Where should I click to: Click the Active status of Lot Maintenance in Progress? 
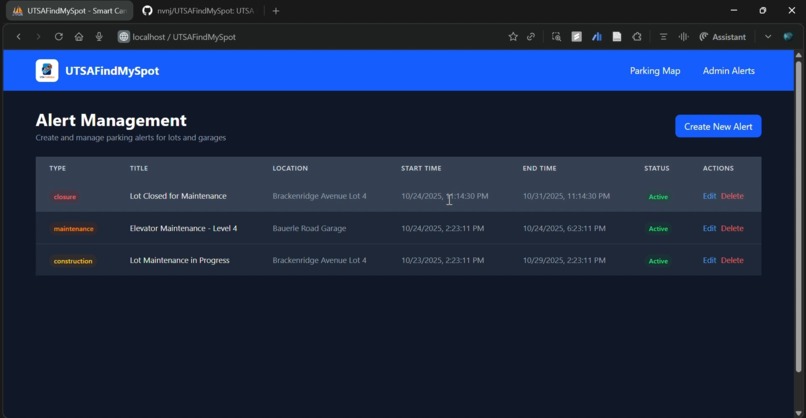click(x=658, y=261)
